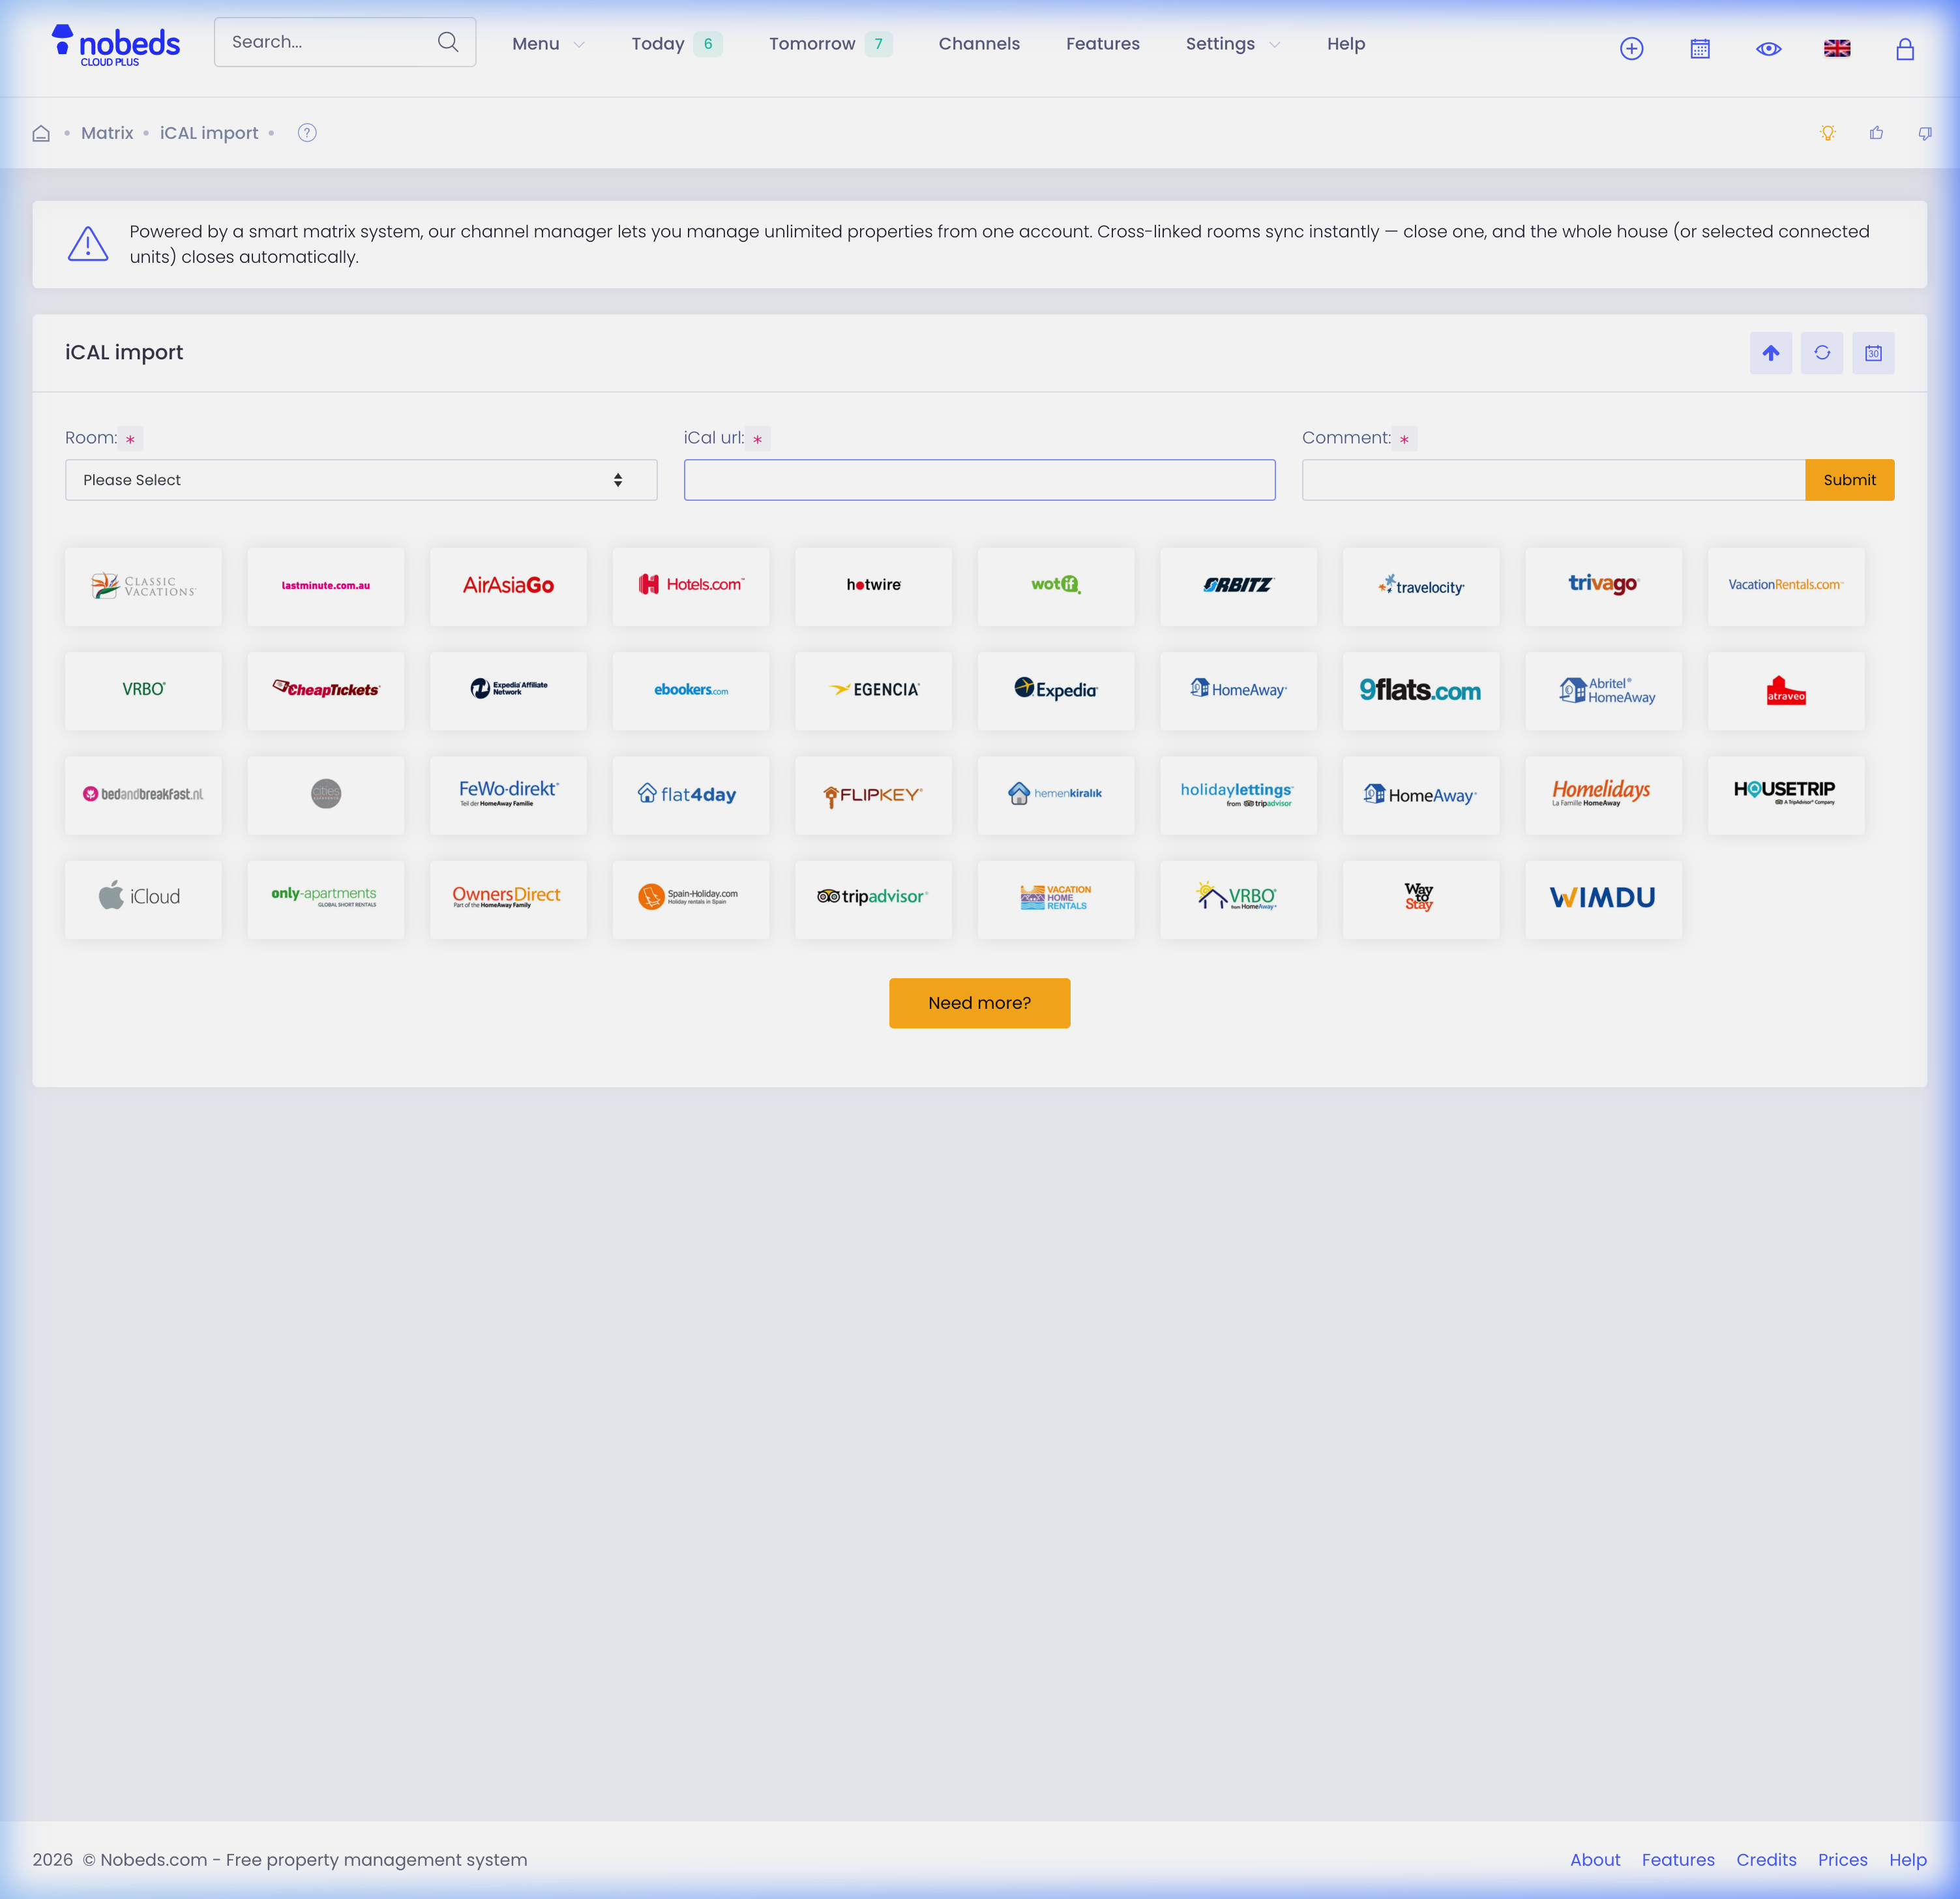Expand the Menu dropdown

548,44
